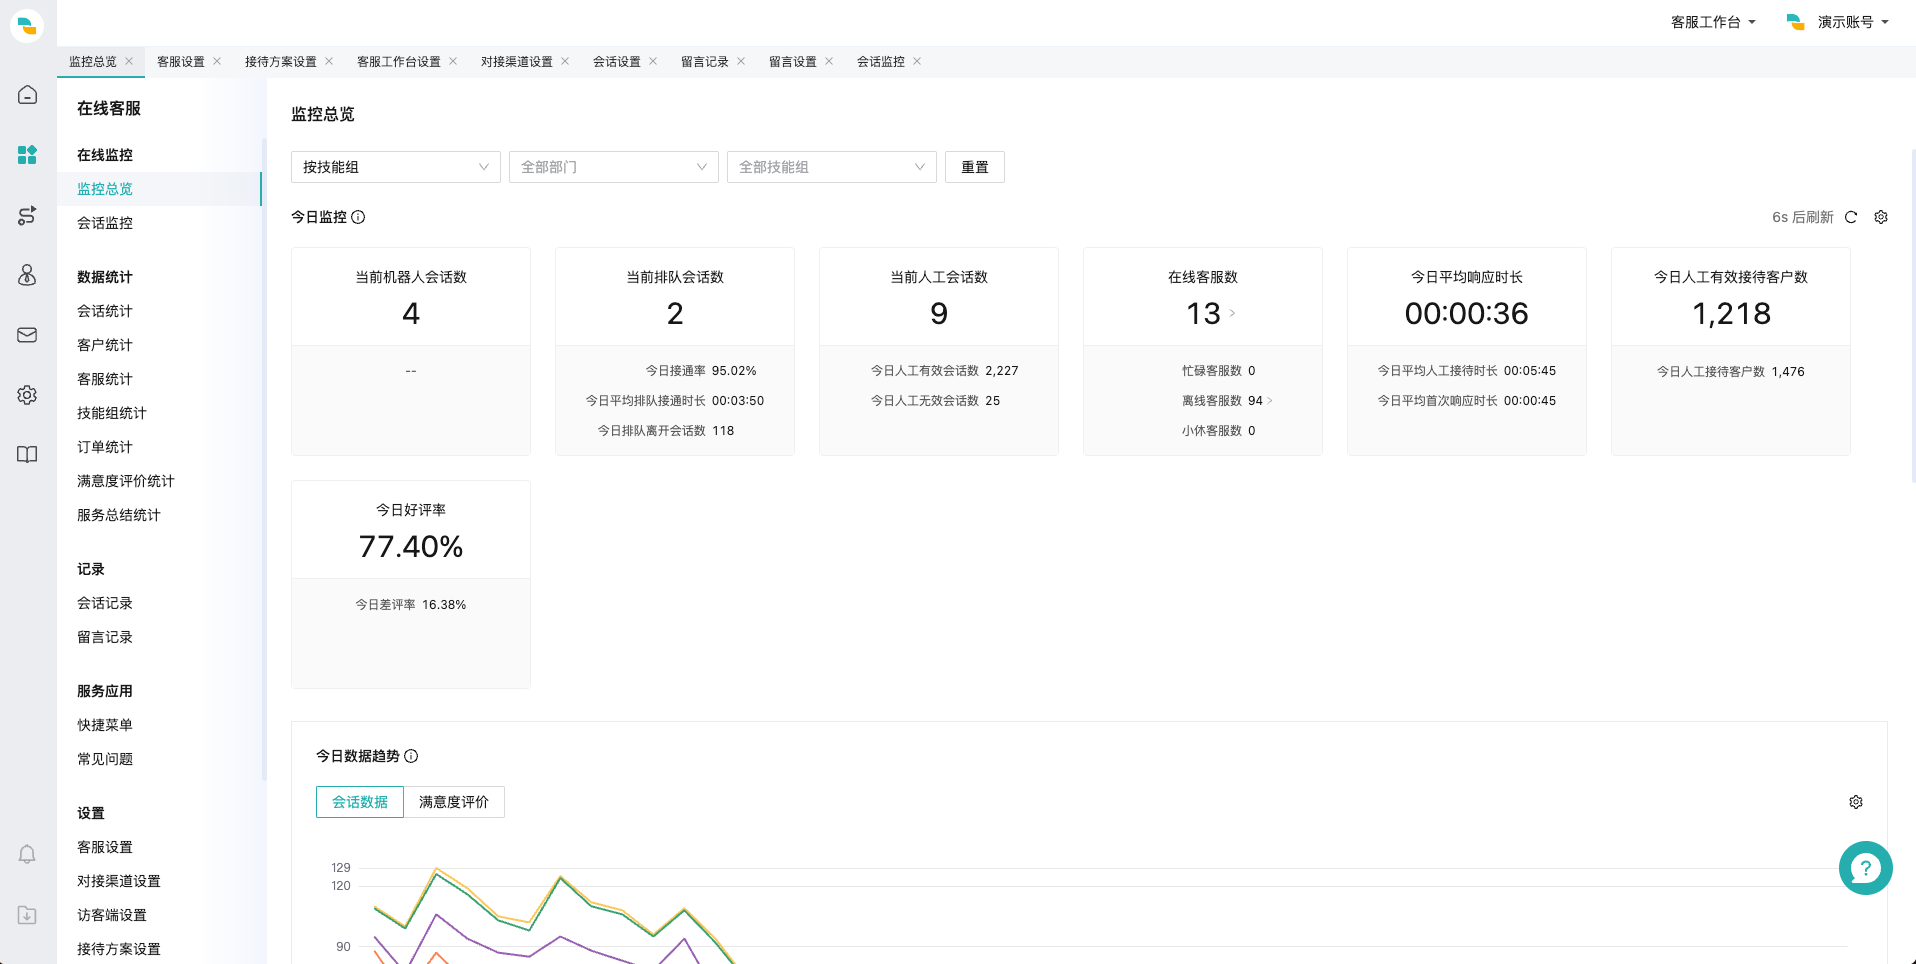Screen dimensions: 1916x964
Task: Open the knowledge base book icon
Action: pyautogui.click(x=27, y=455)
